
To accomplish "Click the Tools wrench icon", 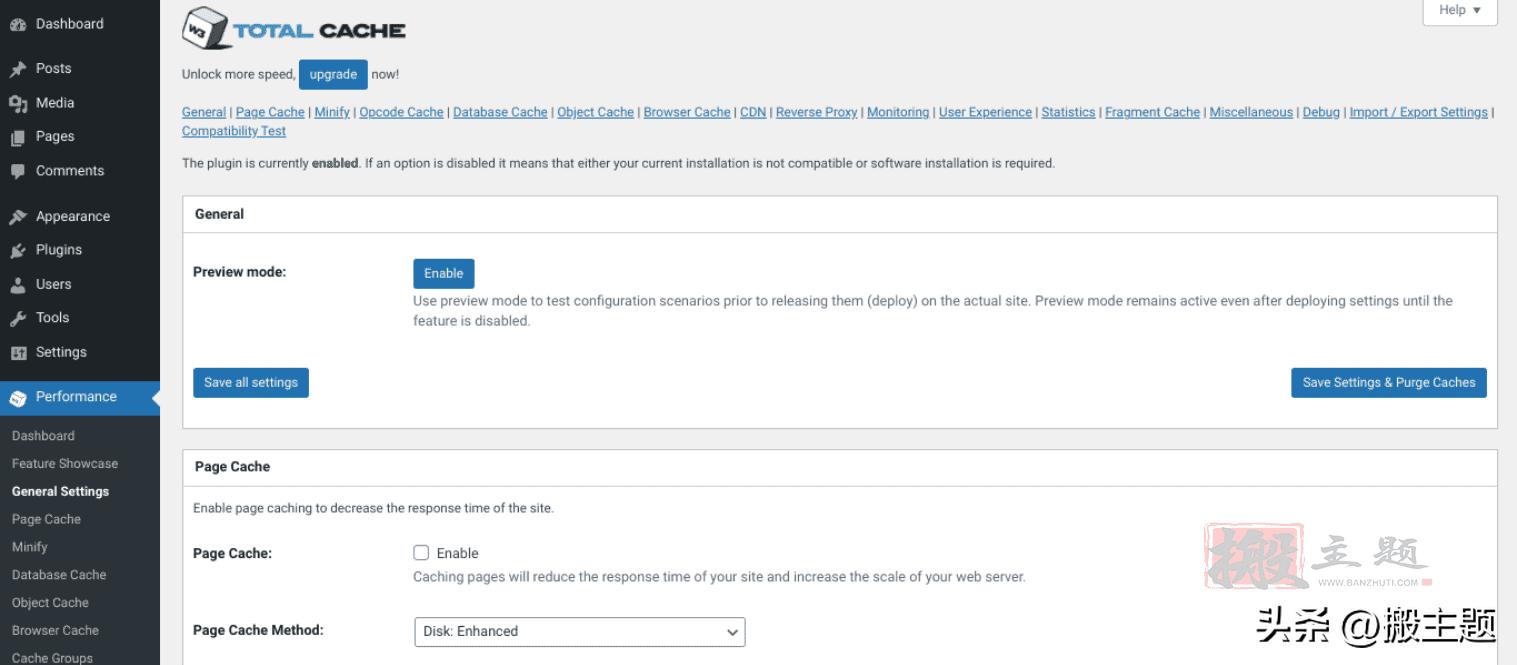I will tap(17, 319).
